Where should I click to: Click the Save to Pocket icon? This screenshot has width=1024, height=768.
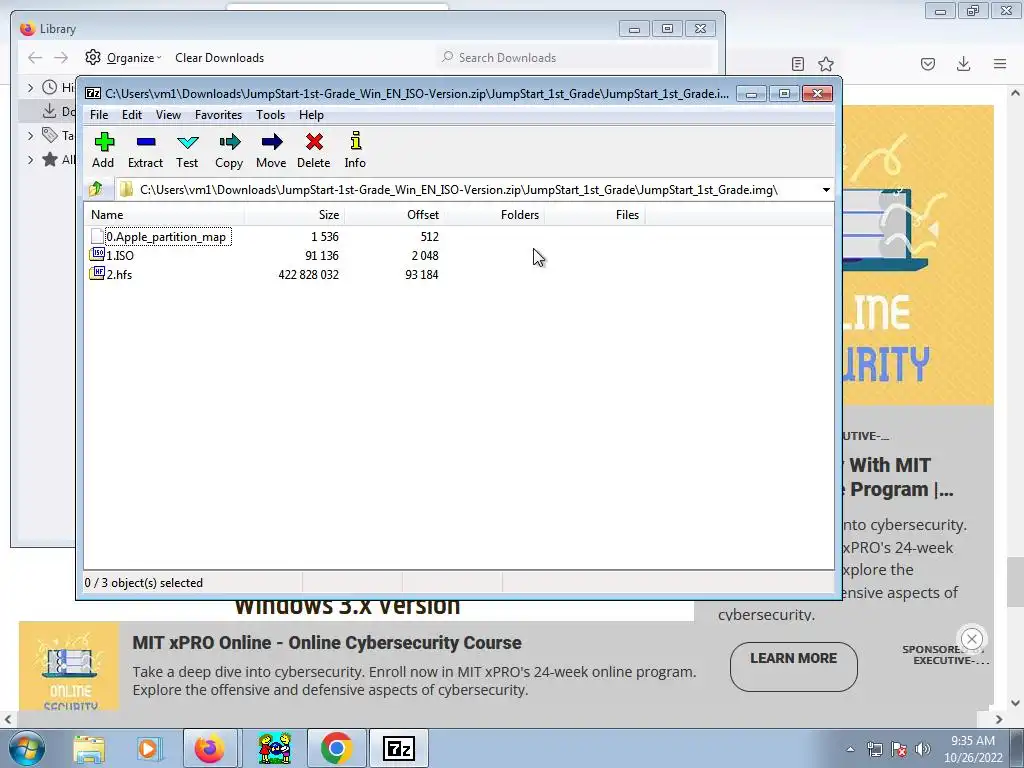928,64
